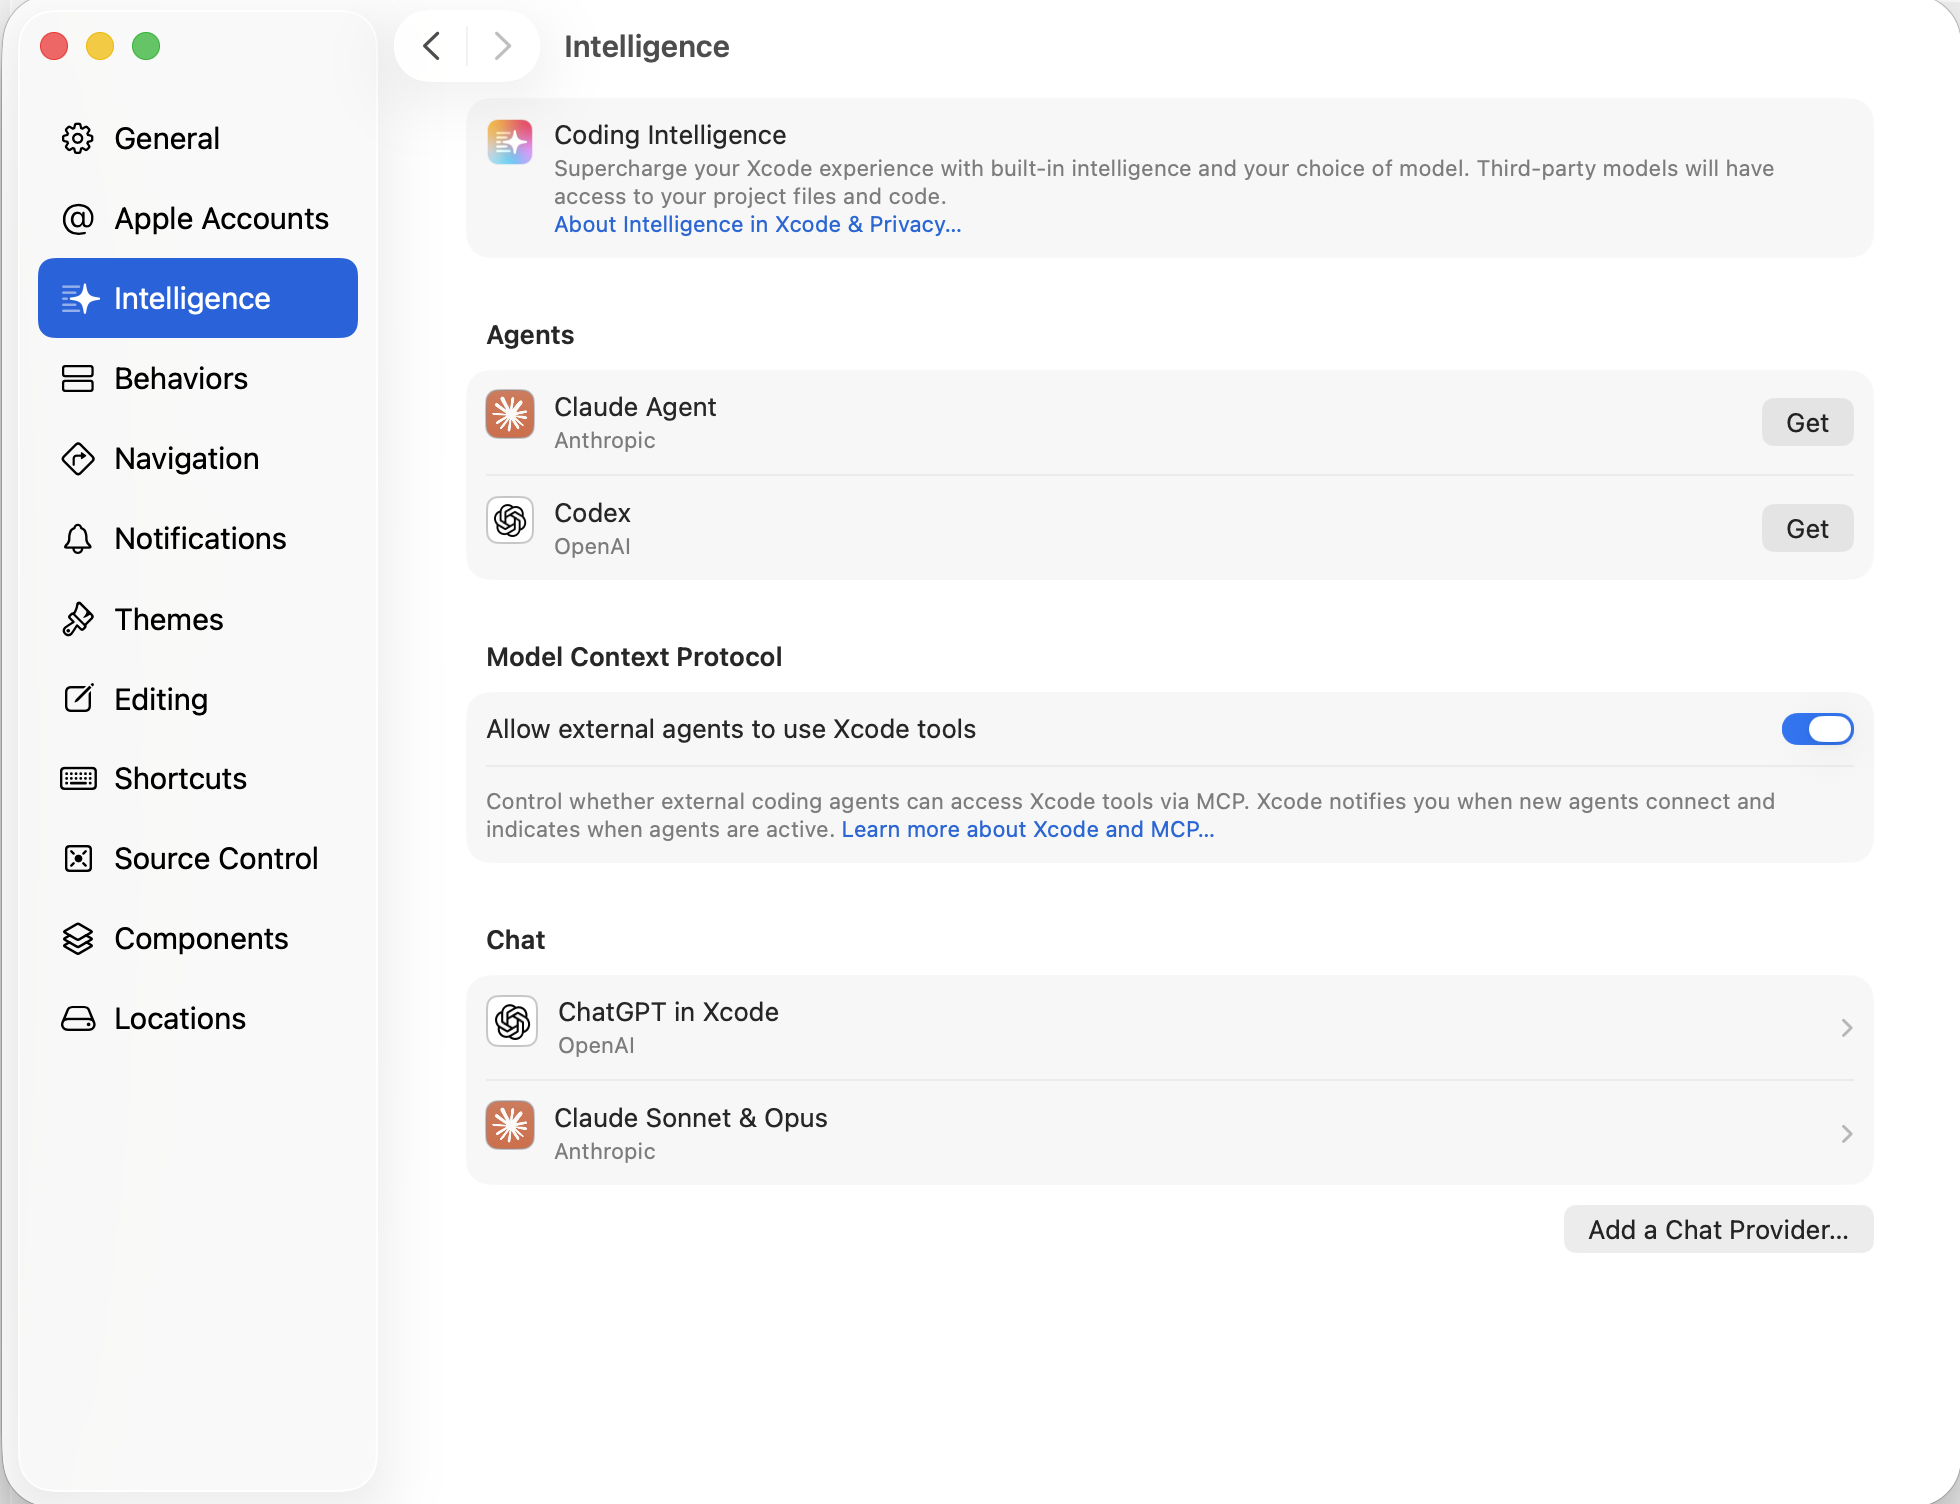Click the Themes paintbrush sidebar icon
The image size is (1960, 1504).
78,619
